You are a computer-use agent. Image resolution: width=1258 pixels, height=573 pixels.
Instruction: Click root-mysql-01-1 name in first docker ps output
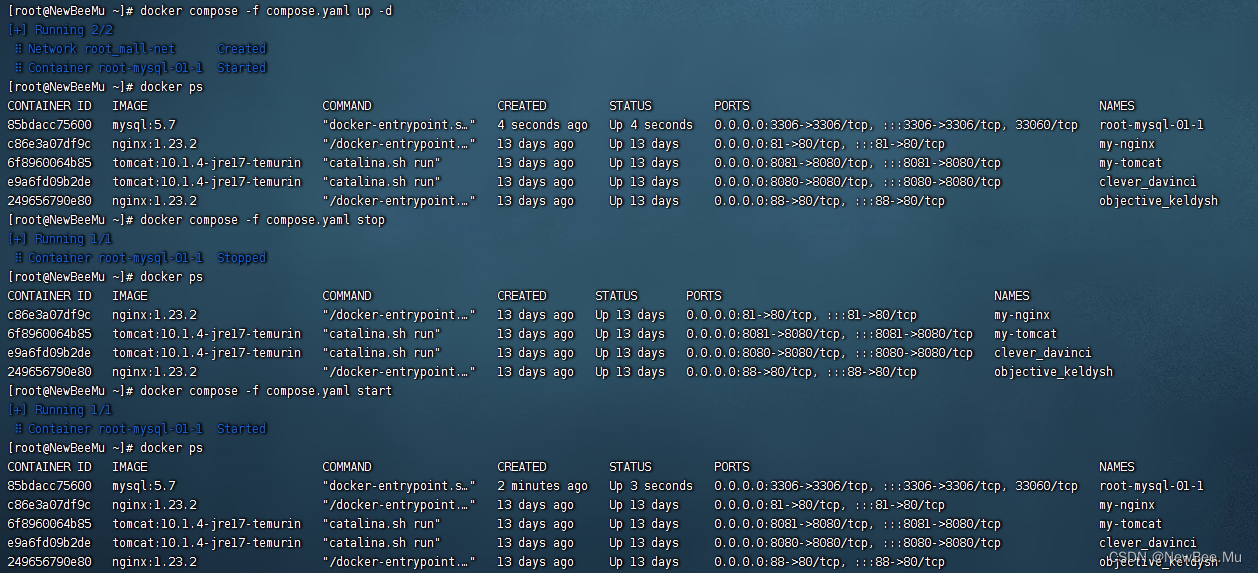(x=1151, y=125)
